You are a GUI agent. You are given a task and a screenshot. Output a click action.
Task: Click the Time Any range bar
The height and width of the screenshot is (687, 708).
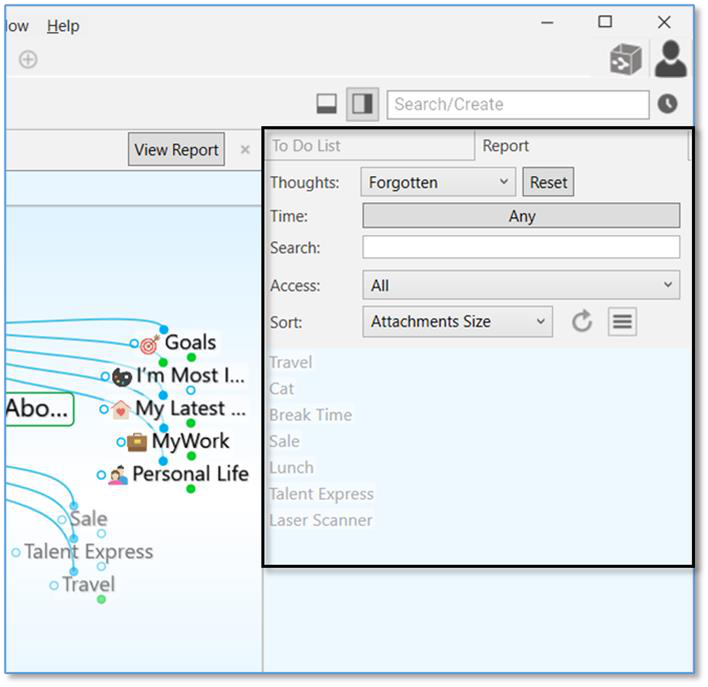click(520, 216)
